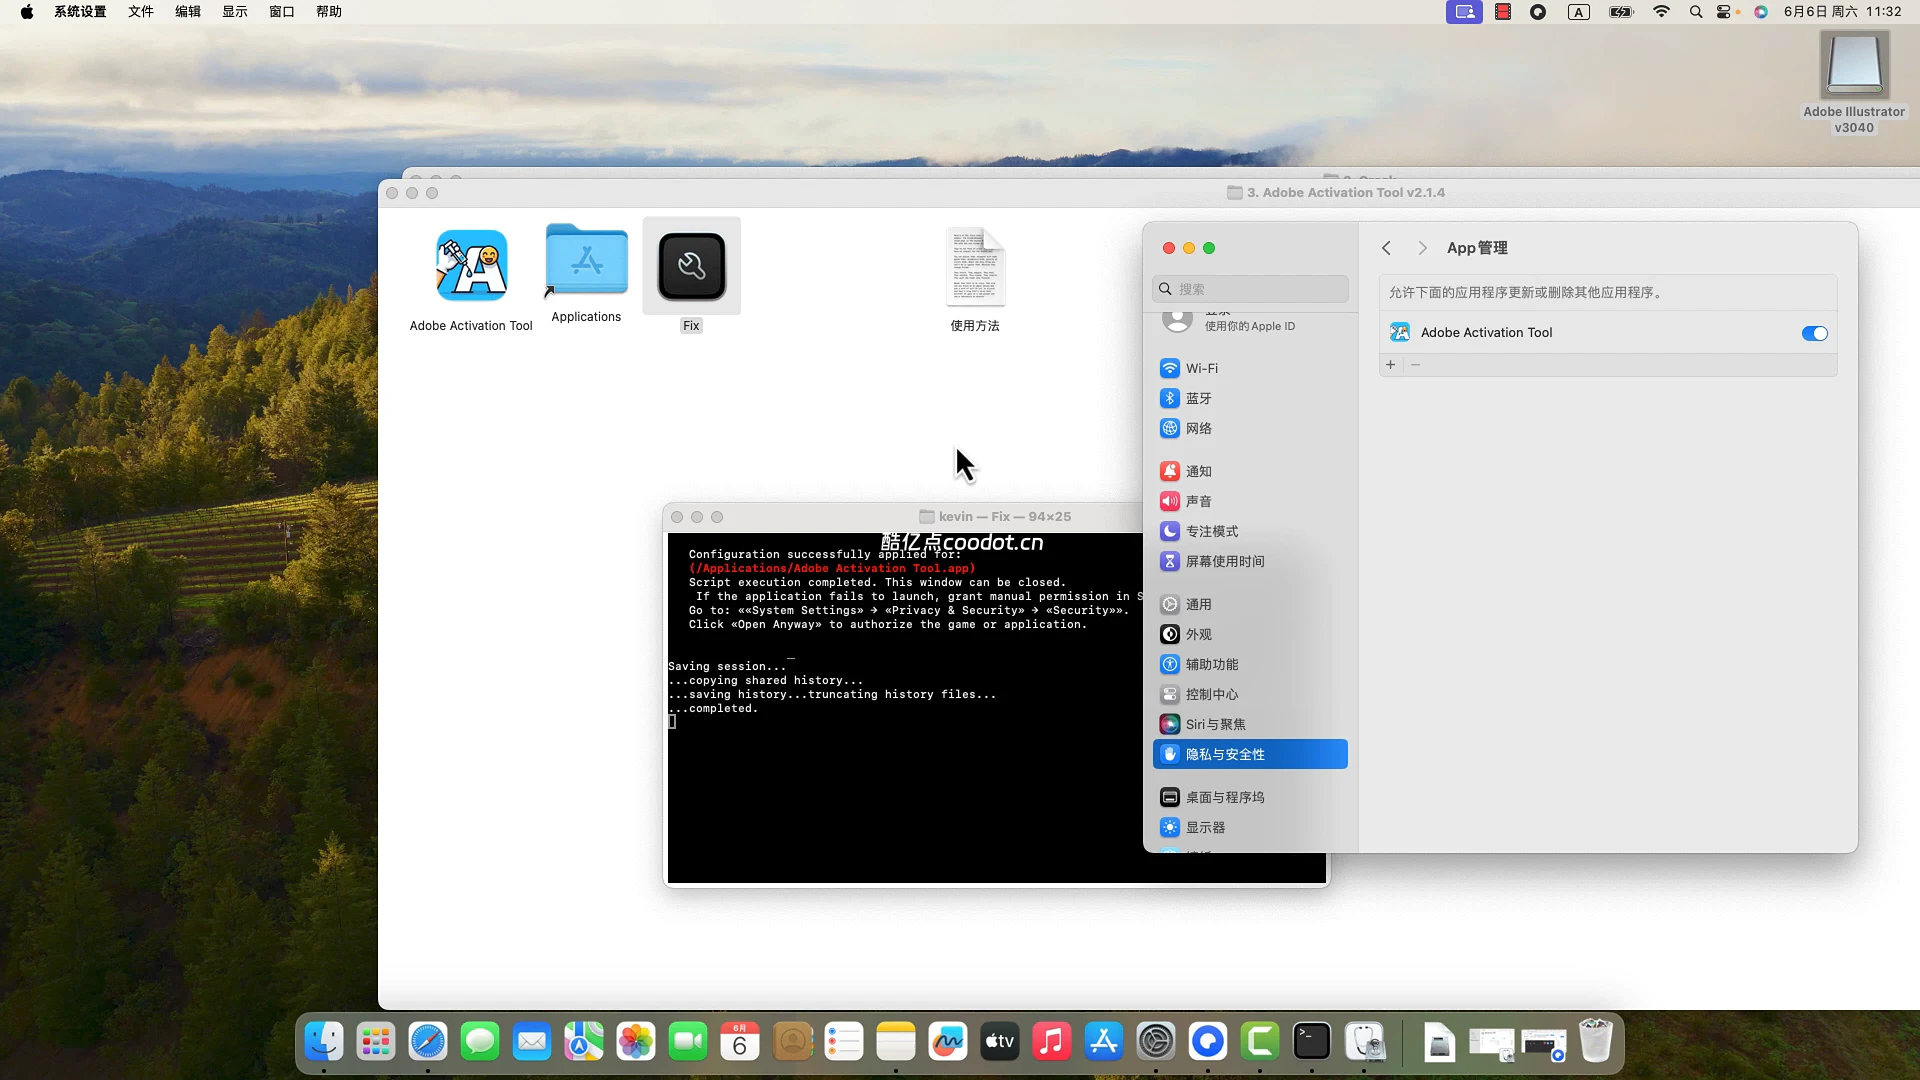Image resolution: width=1920 pixels, height=1080 pixels.
Task: Select the Fix script icon
Action: (691, 266)
